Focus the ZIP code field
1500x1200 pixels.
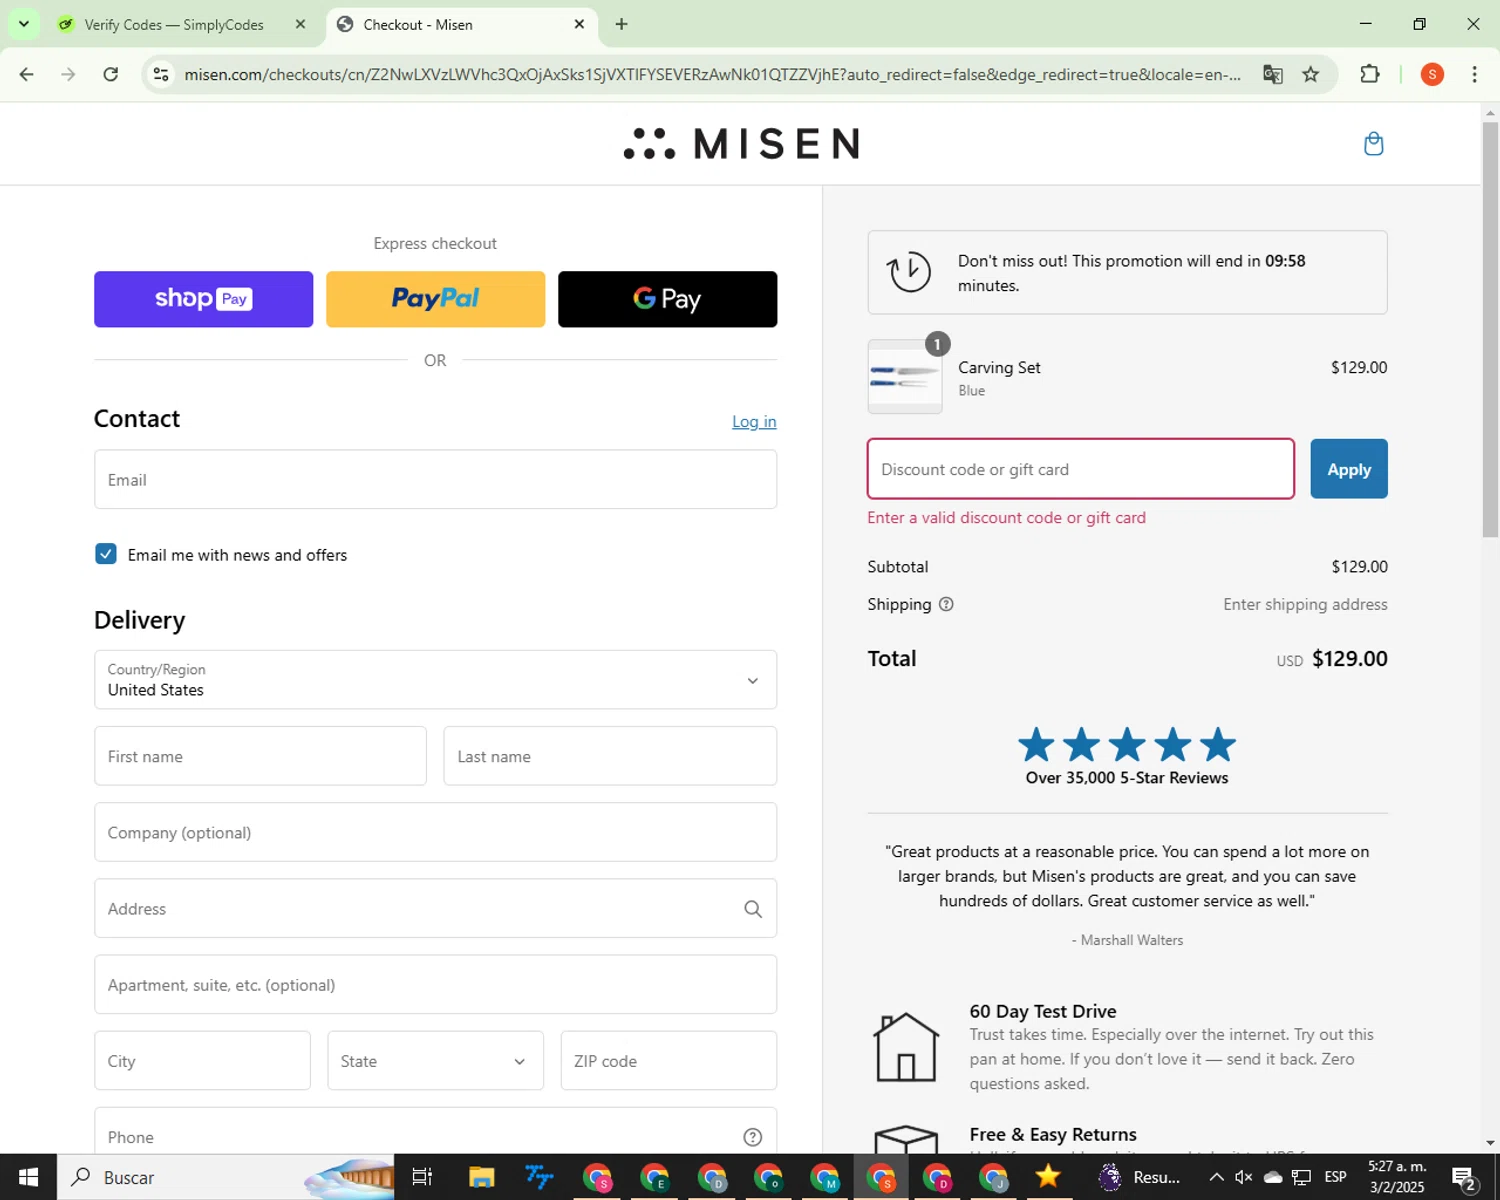[669, 1061]
